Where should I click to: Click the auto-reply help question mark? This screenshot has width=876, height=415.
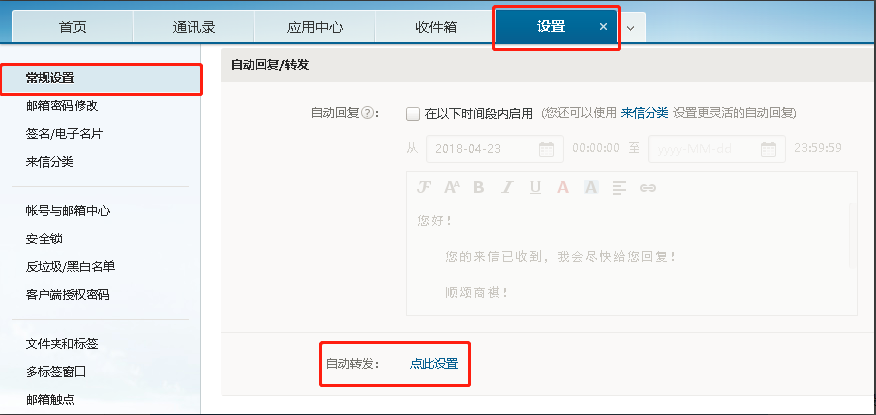click(x=368, y=113)
